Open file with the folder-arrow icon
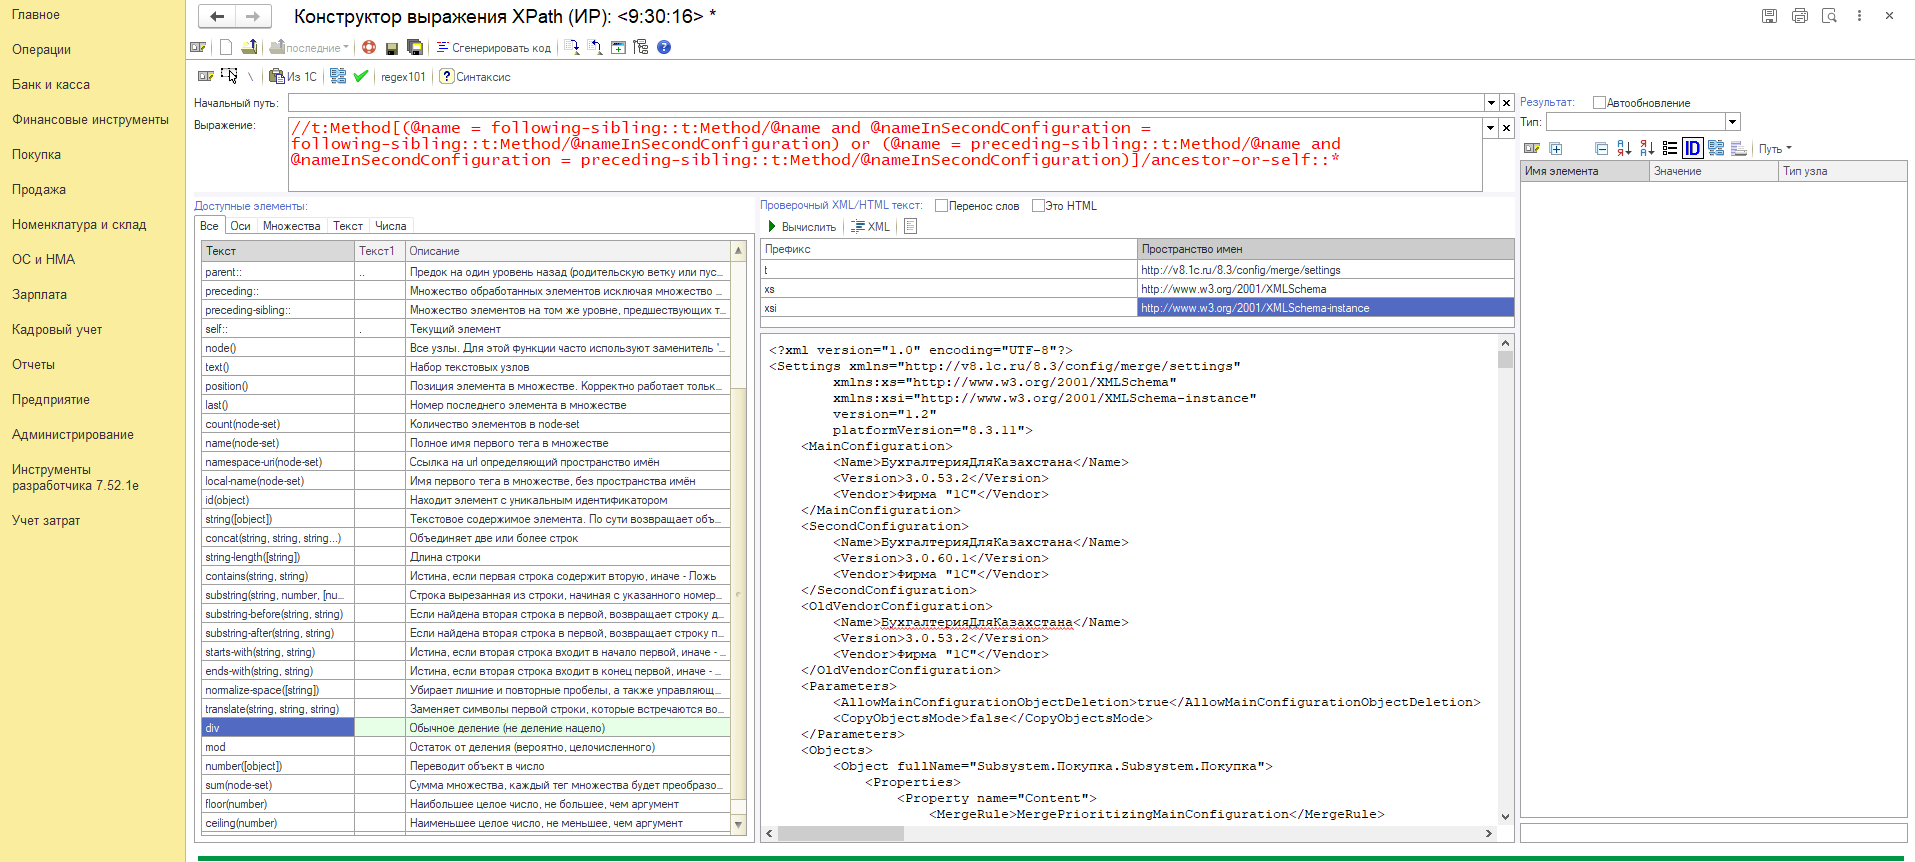The image size is (1915, 862). (x=250, y=47)
